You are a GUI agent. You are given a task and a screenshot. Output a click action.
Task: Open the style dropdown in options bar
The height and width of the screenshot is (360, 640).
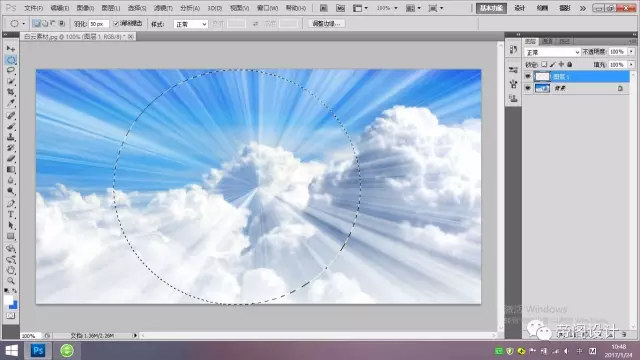pos(191,24)
